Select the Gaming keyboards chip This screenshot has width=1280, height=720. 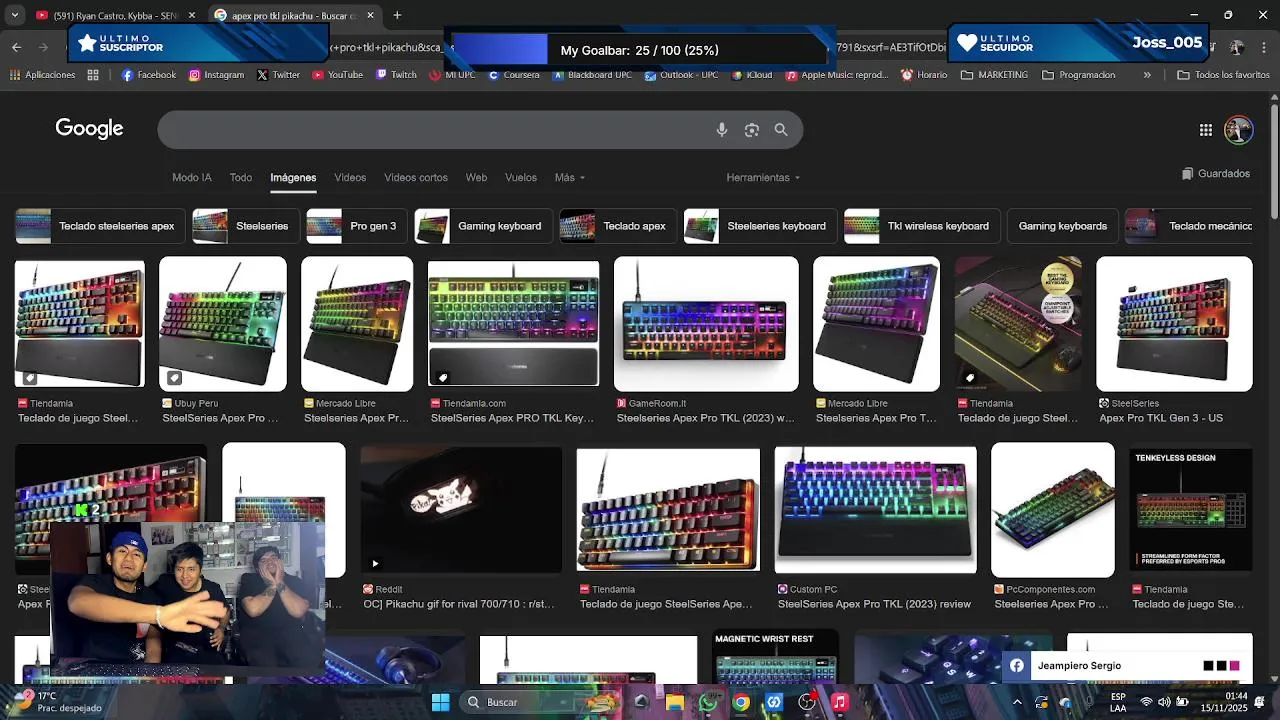click(x=1062, y=226)
